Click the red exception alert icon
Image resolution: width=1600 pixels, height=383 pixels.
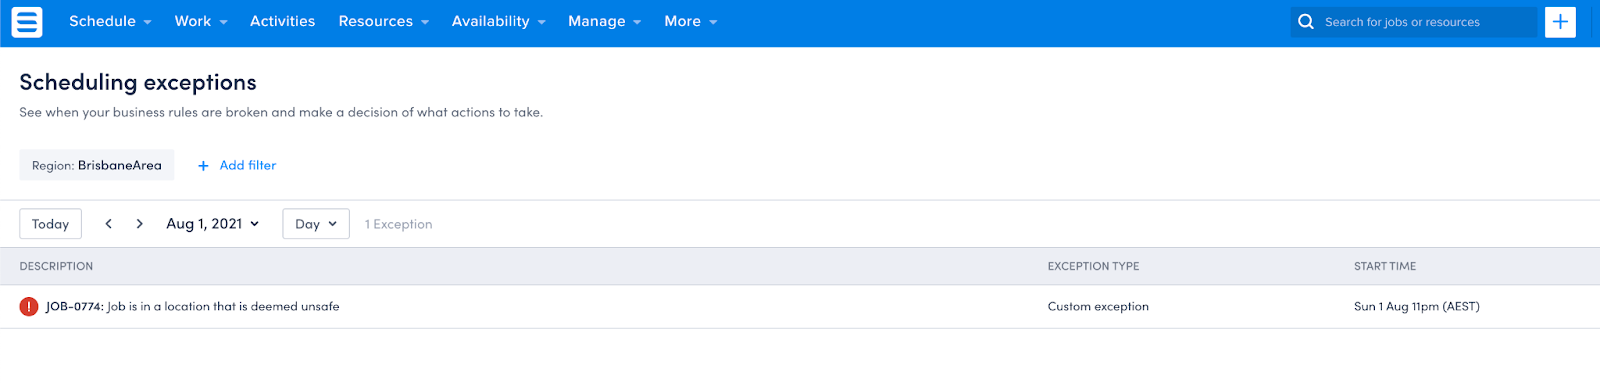point(29,307)
